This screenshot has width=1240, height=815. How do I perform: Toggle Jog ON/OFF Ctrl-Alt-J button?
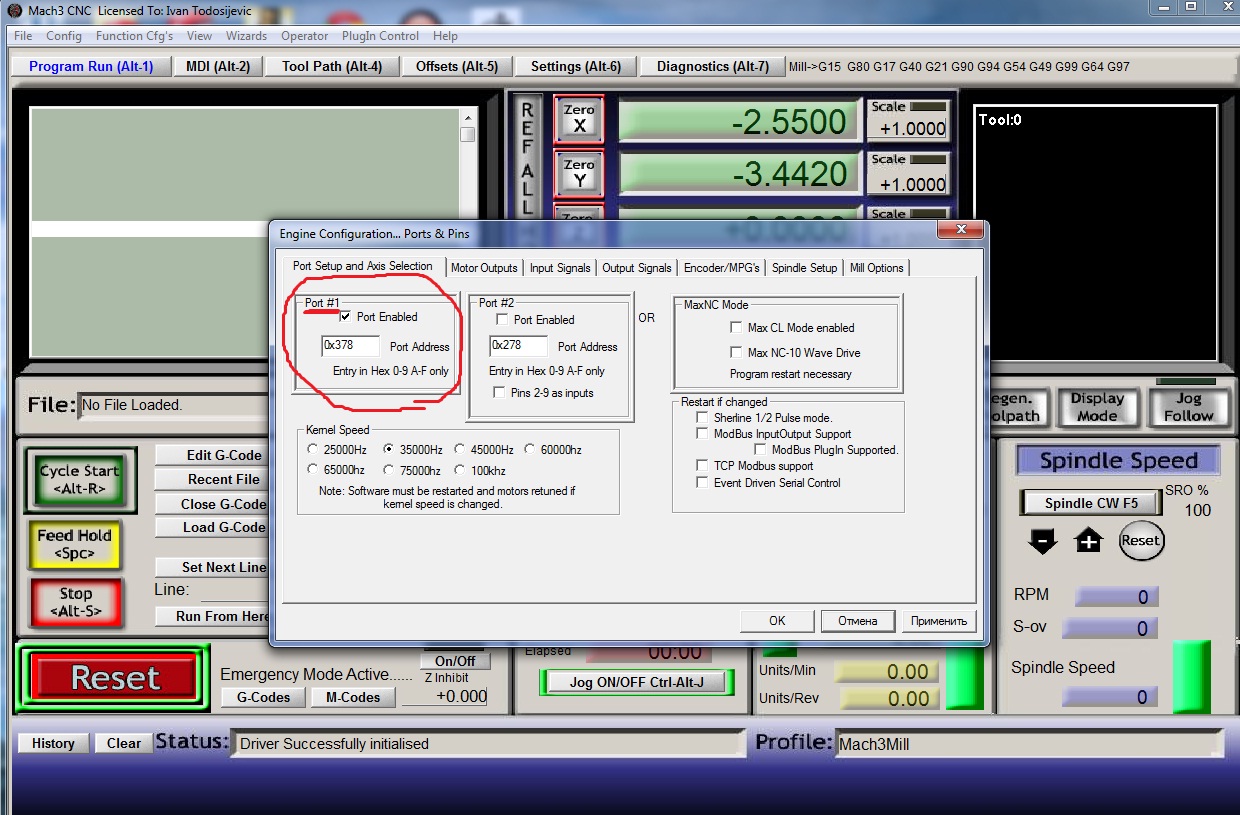pyautogui.click(x=637, y=682)
